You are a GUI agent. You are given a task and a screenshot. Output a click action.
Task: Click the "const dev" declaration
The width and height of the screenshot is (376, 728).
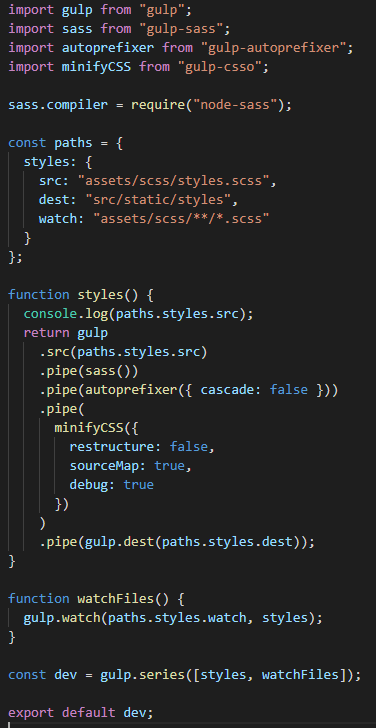[43, 676]
